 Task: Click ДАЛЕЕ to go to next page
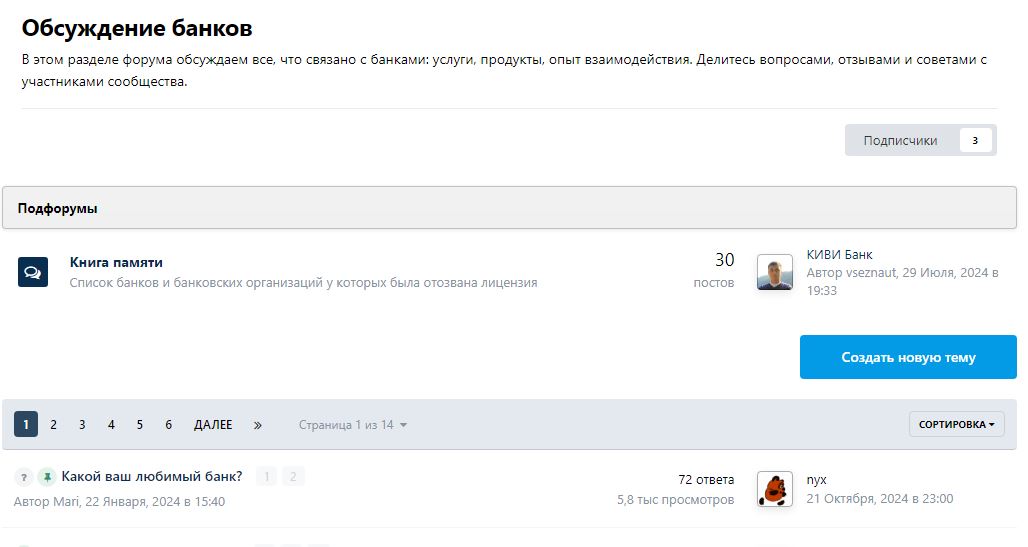213,425
